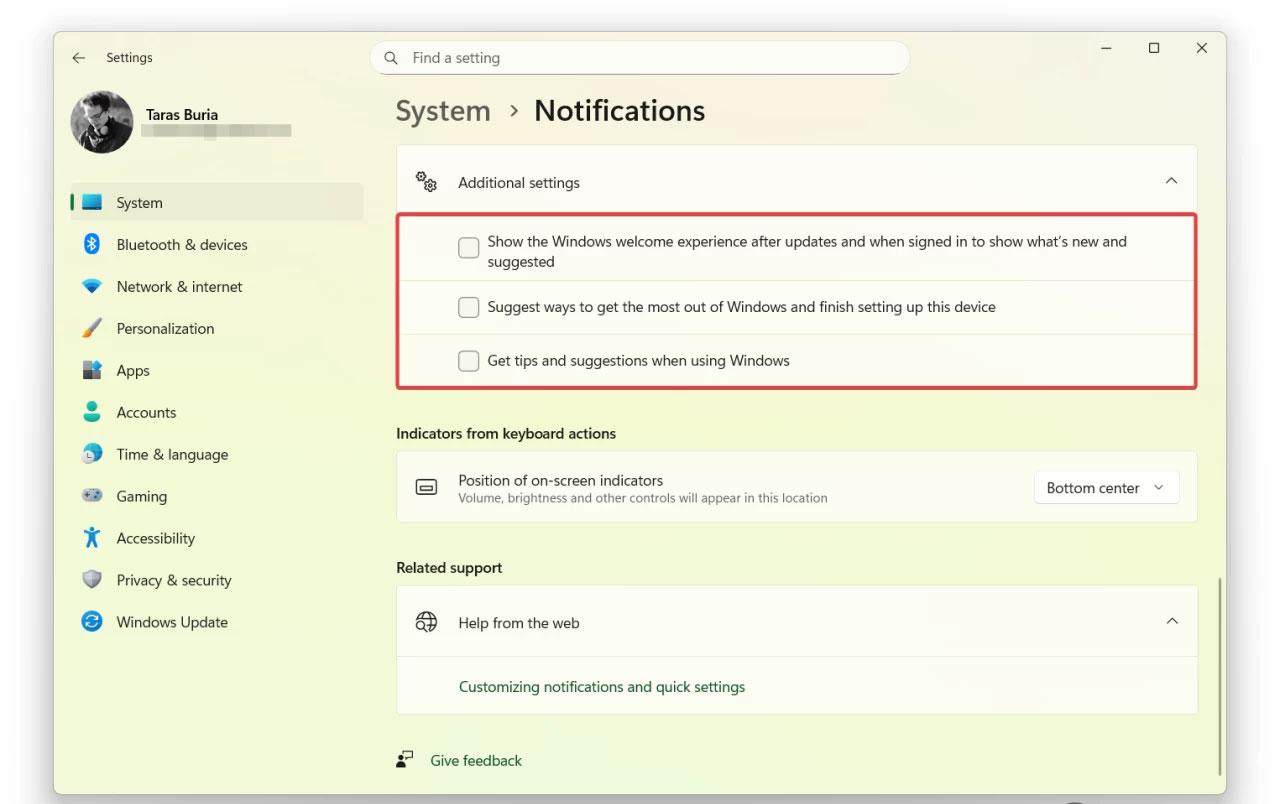Open System settings in the sidebar

(217, 202)
